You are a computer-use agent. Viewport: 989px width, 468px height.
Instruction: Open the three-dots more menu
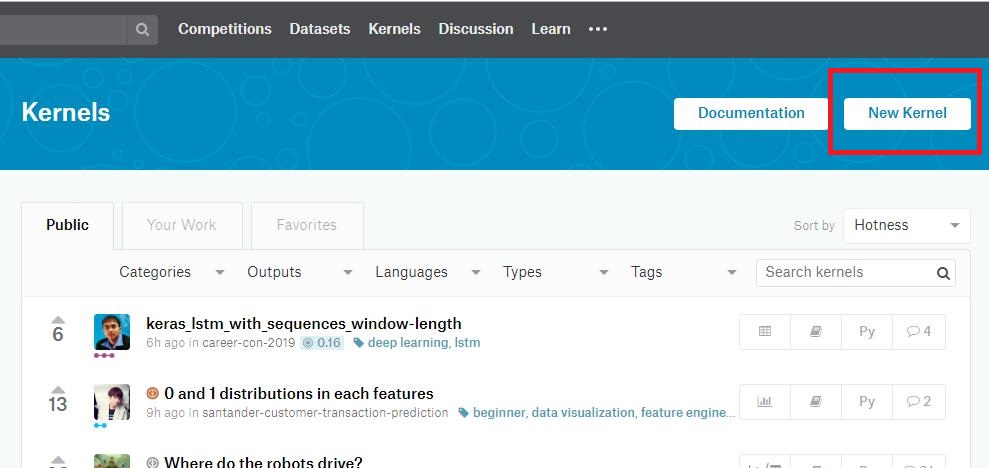pyautogui.click(x=597, y=29)
